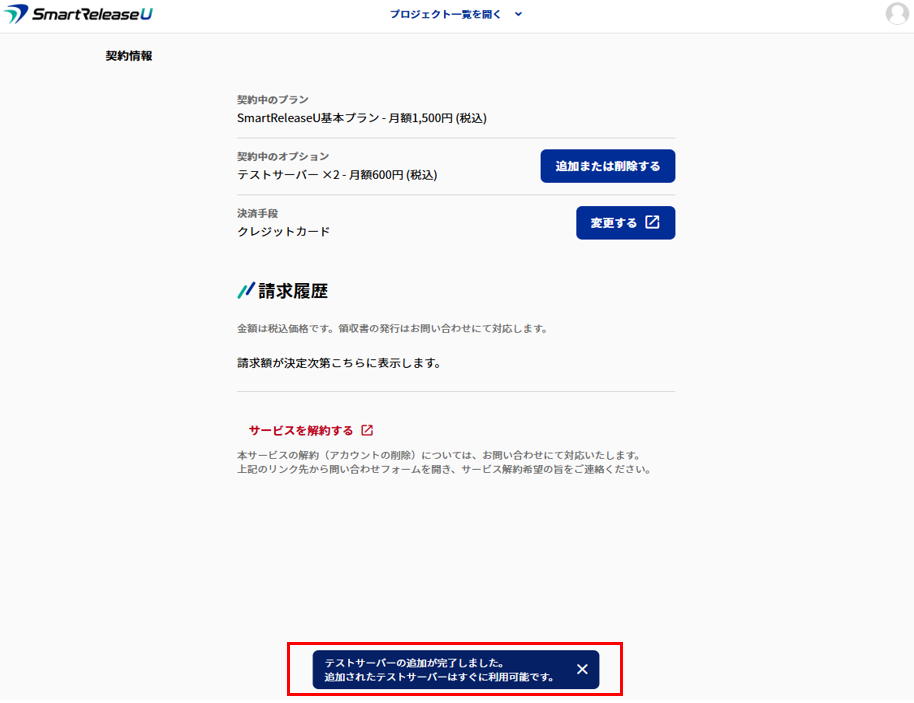This screenshot has height=703, width=914.
Task: Click external-link icon inside 変更する button
Action: click(653, 222)
